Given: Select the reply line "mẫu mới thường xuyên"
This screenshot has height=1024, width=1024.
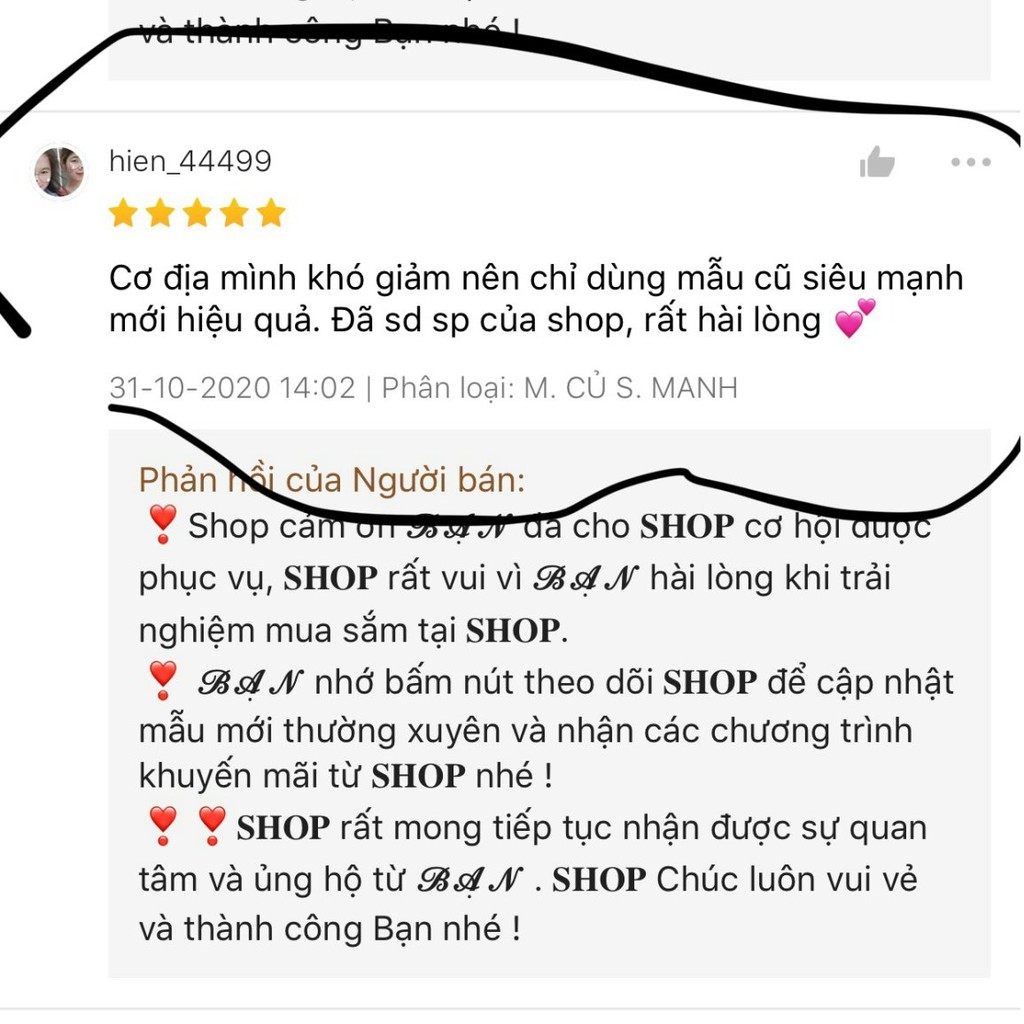Looking at the screenshot, I should [x=525, y=731].
